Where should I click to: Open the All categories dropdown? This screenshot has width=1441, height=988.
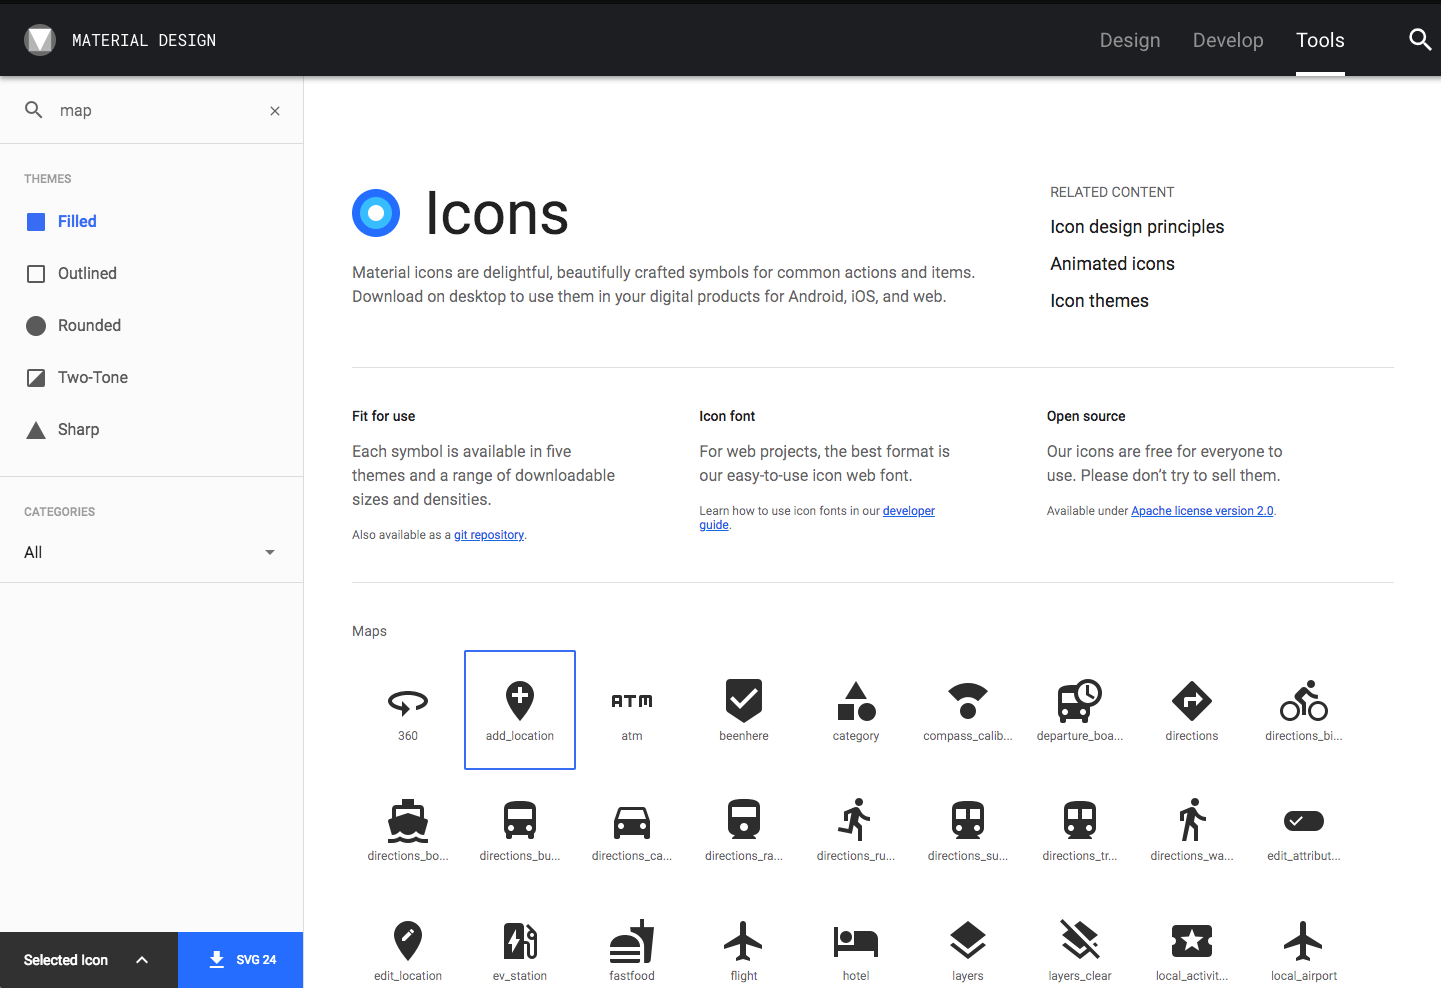(151, 552)
